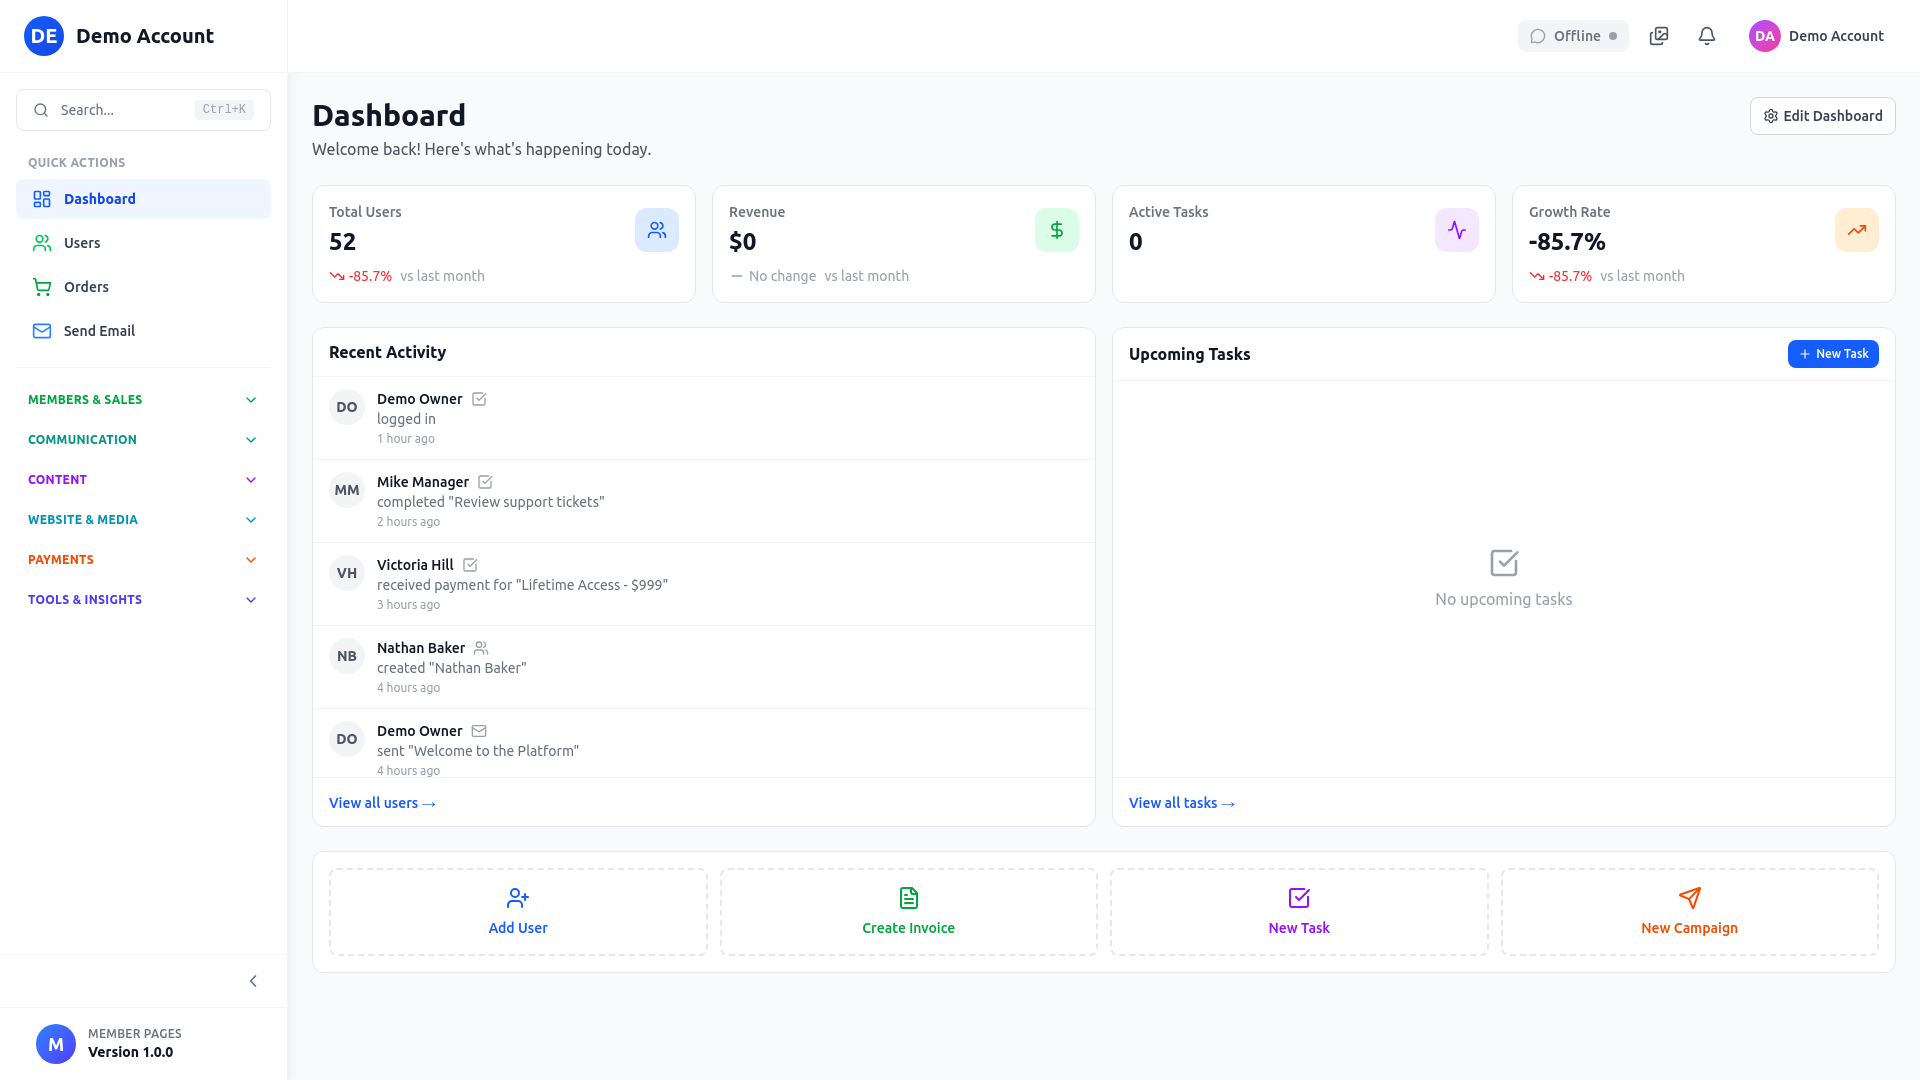Expand the MEMBERS & SALES section
The width and height of the screenshot is (1920, 1080).
(140, 399)
